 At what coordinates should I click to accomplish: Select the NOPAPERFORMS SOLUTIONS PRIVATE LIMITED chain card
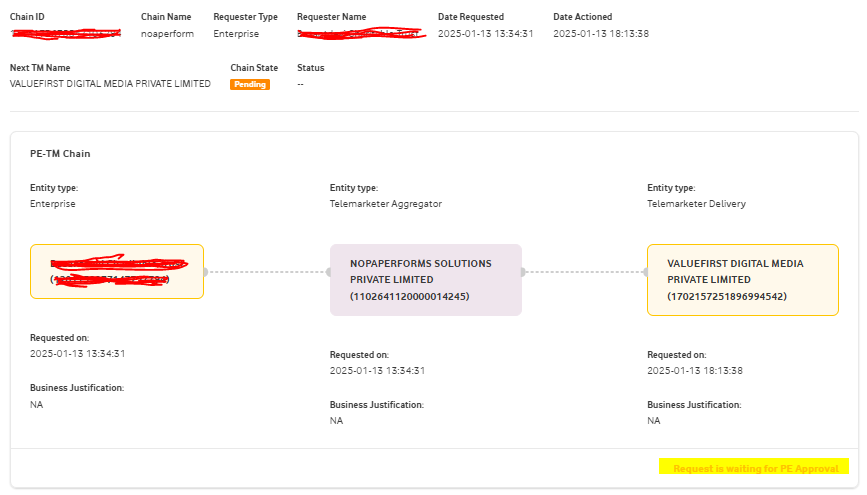point(426,280)
